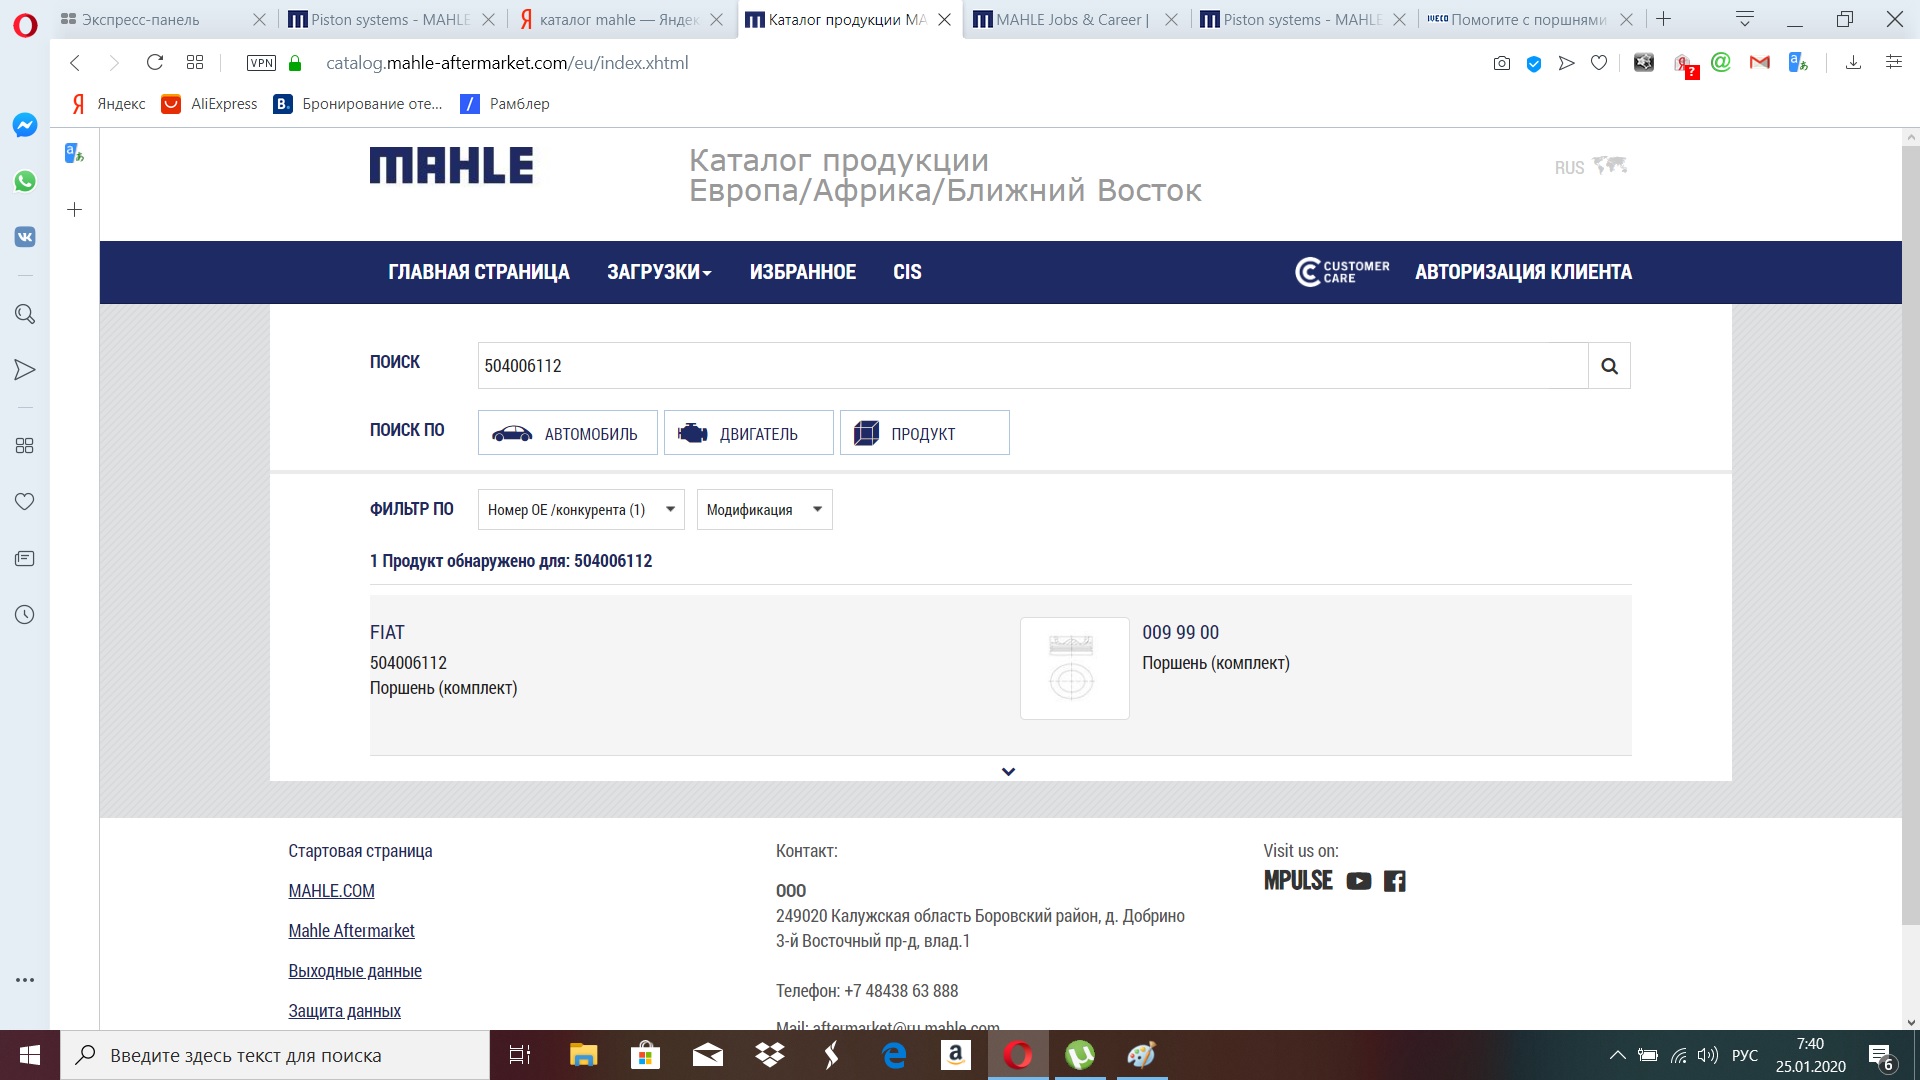Toggle the VPN badge in address bar
The height and width of the screenshot is (1080, 1920).
[x=261, y=63]
